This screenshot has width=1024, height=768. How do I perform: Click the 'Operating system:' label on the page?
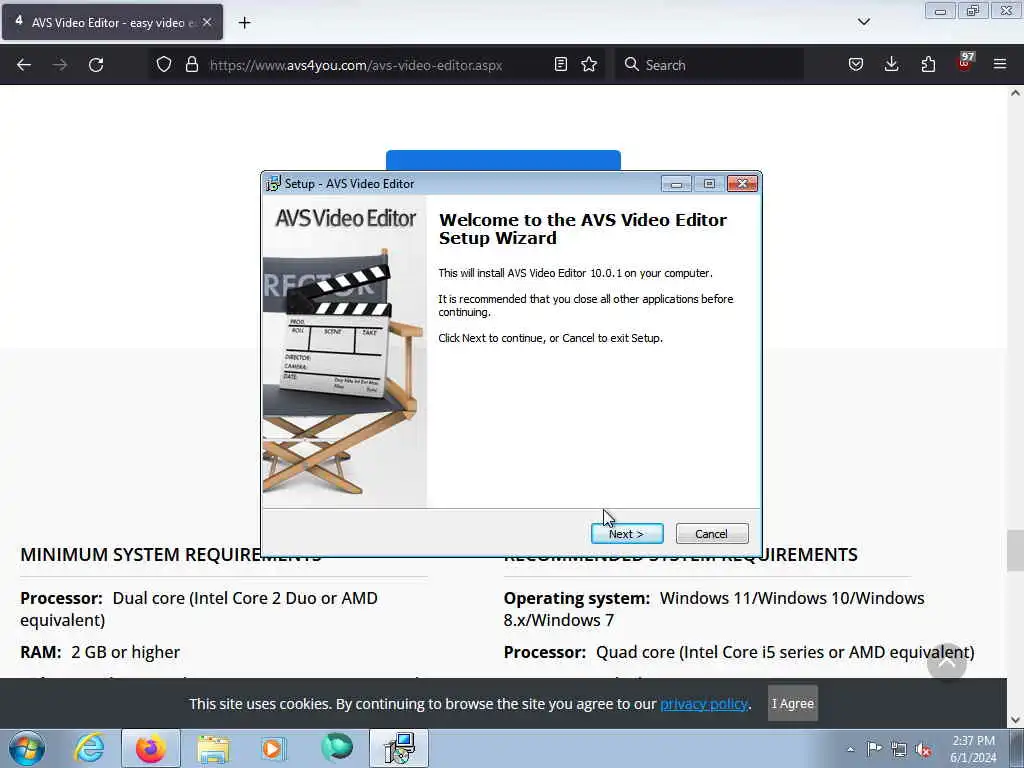(x=577, y=598)
